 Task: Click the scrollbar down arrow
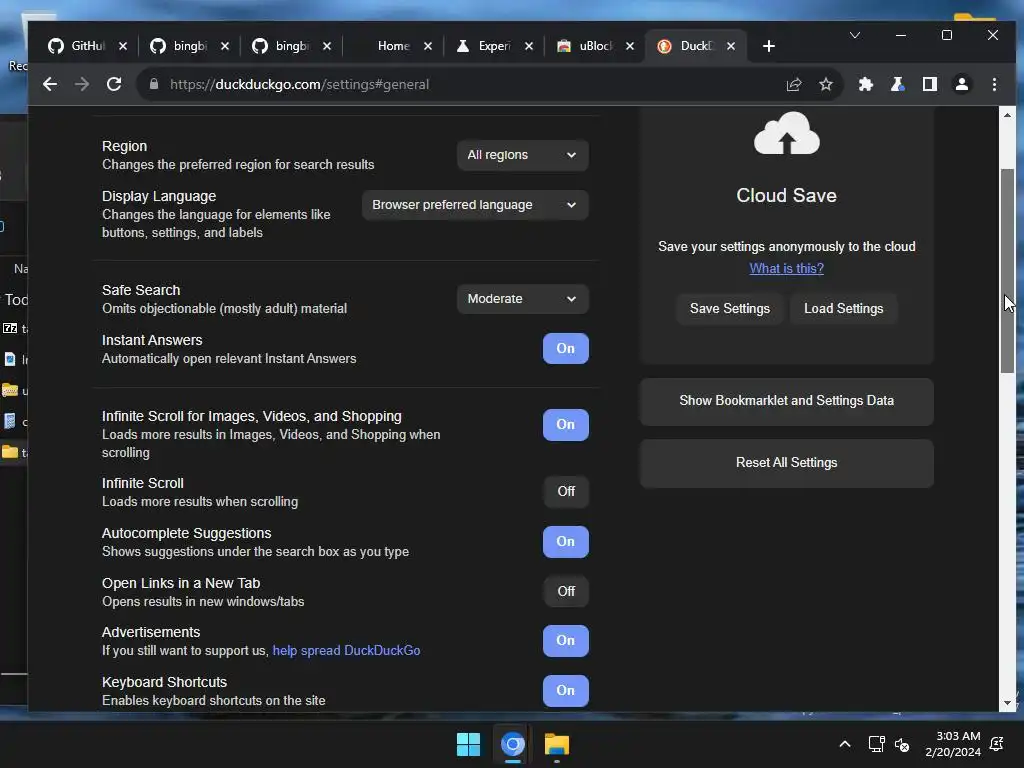tap(1007, 703)
